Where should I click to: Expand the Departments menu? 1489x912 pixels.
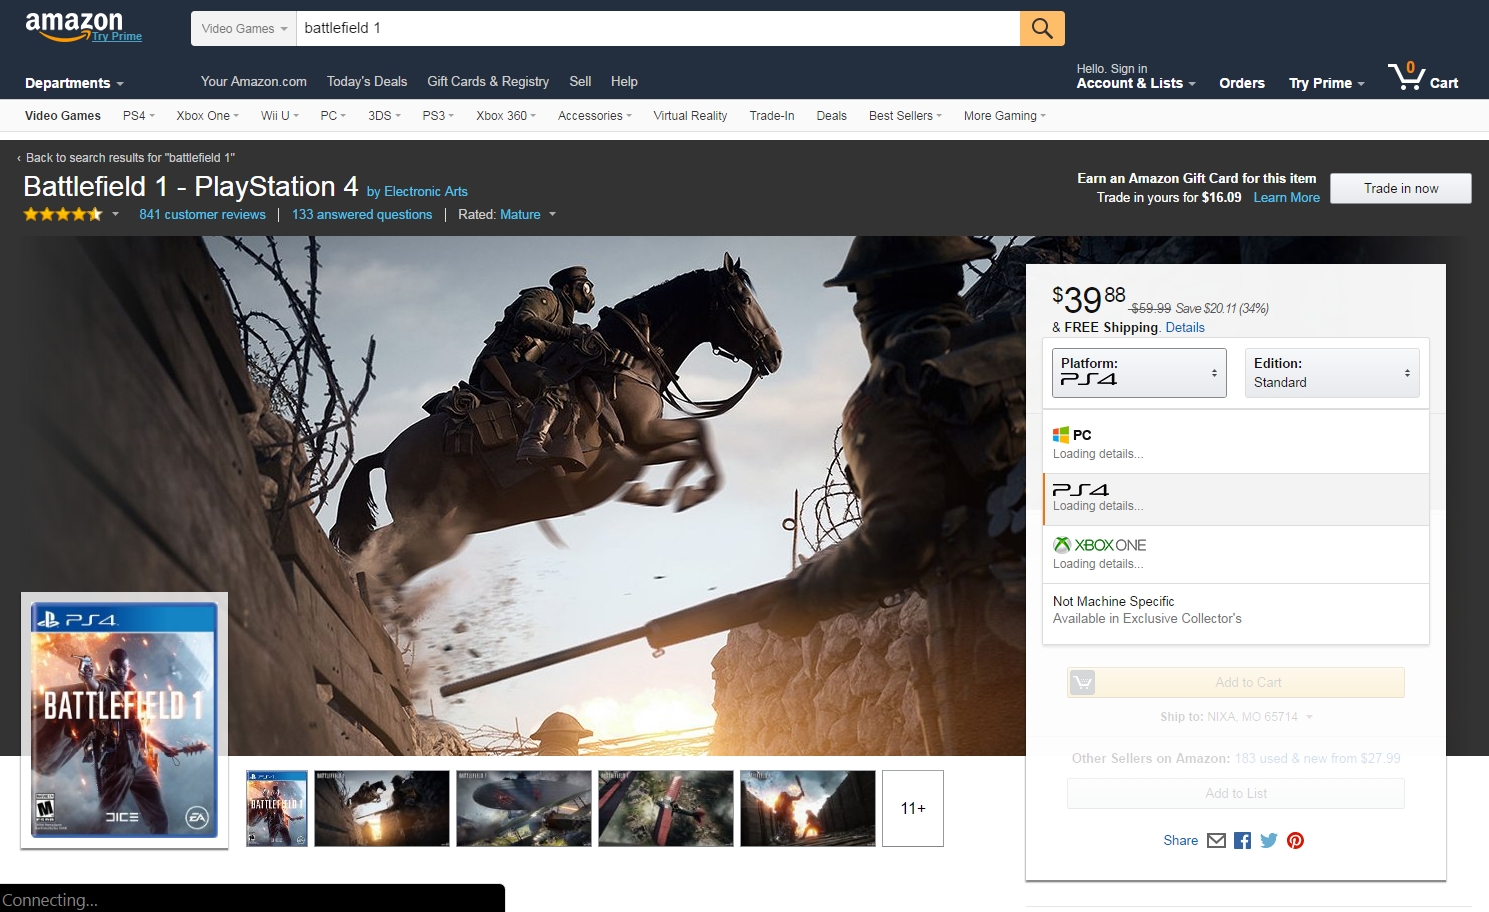(74, 83)
